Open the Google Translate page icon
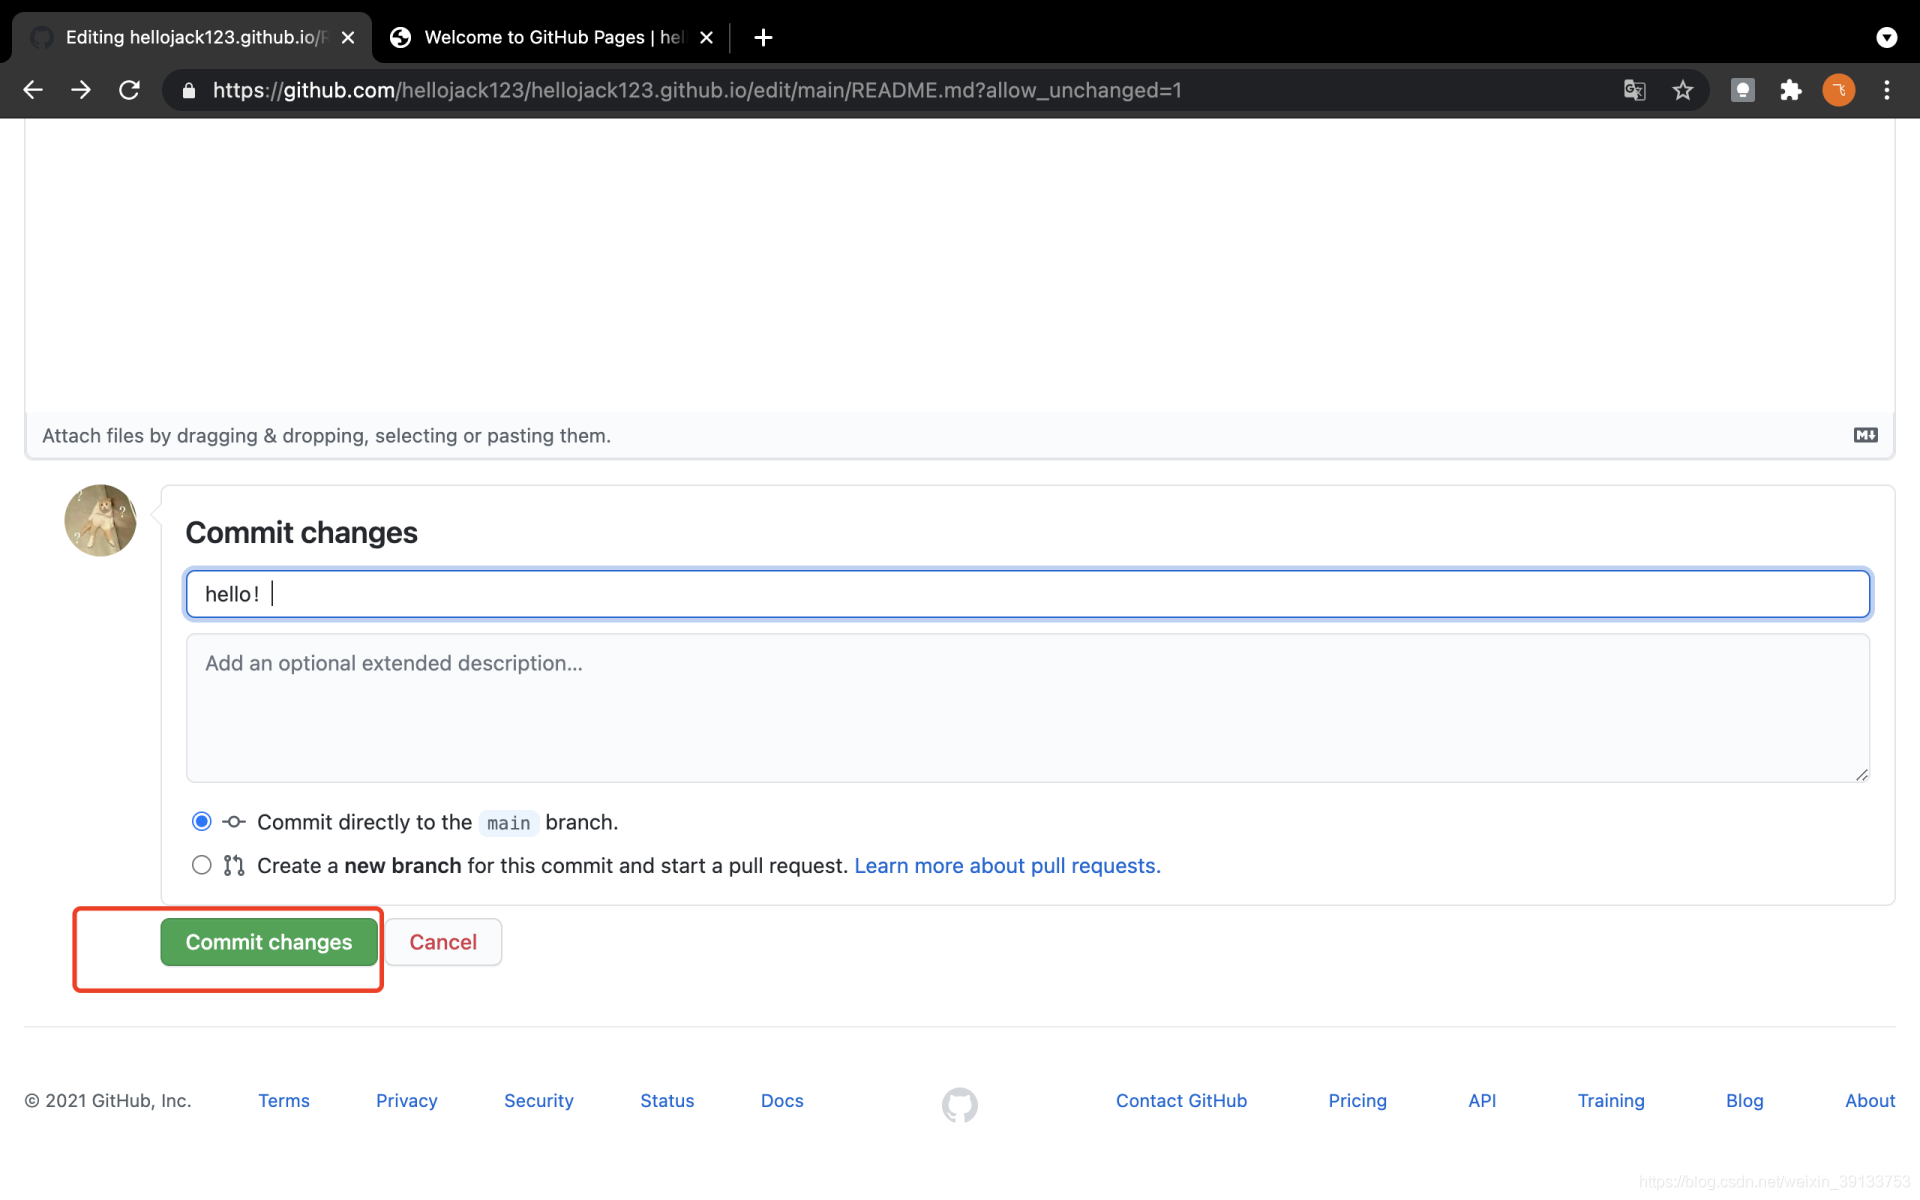Viewport: 1920px width, 1200px height. click(1635, 90)
